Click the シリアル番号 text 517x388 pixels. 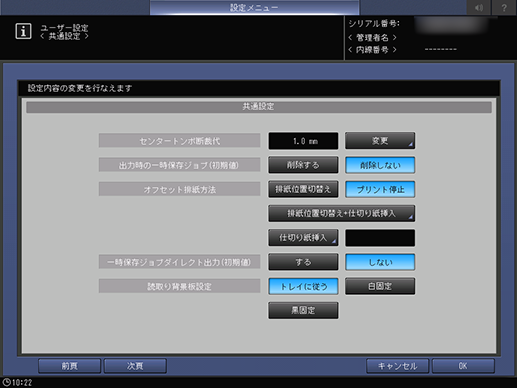click(374, 24)
